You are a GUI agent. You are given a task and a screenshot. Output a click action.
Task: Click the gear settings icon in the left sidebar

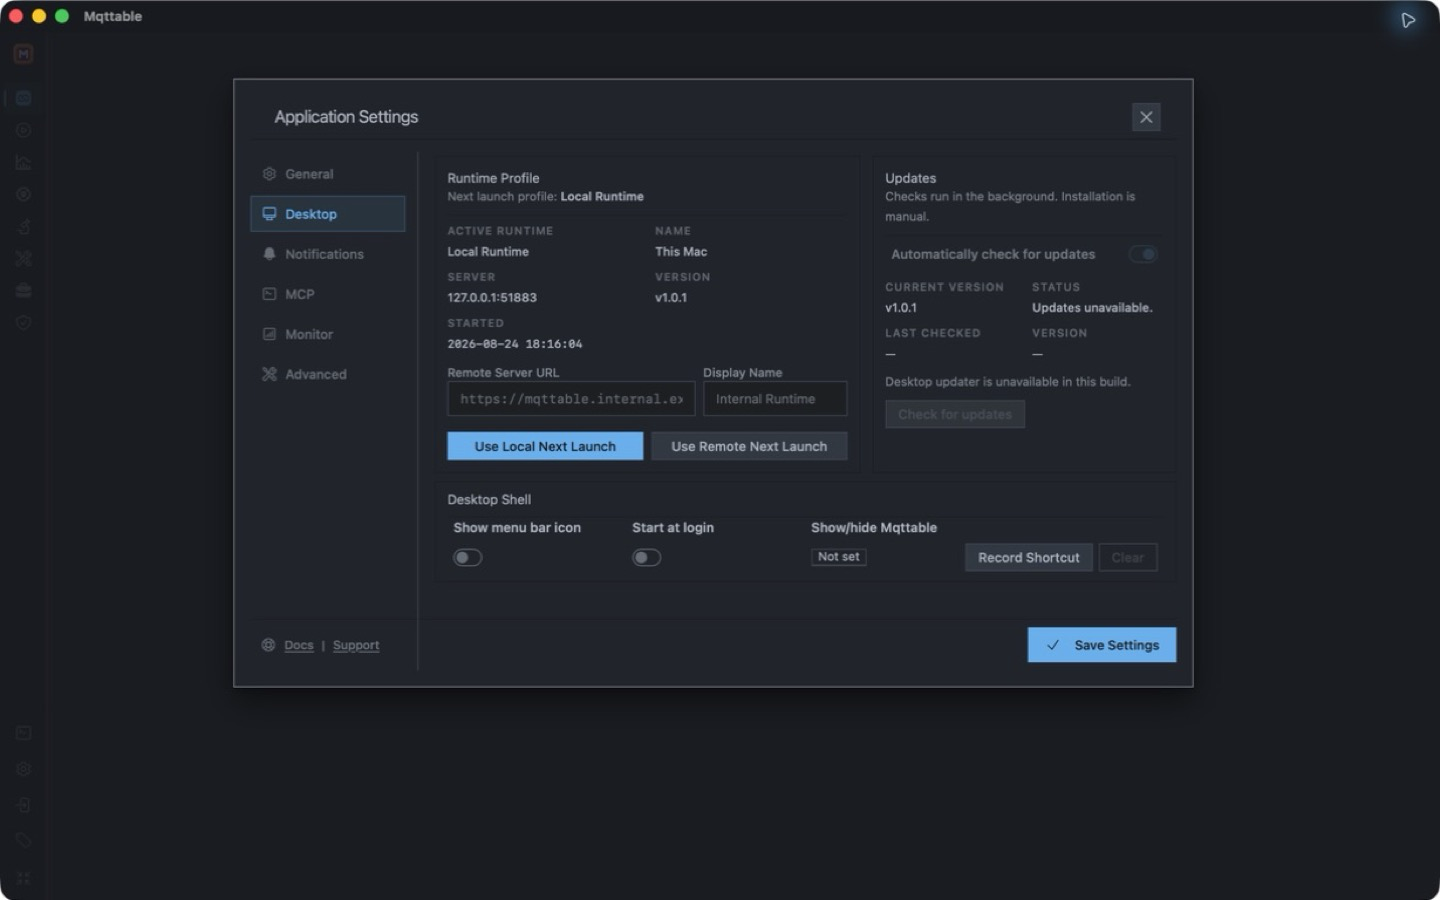(23, 769)
